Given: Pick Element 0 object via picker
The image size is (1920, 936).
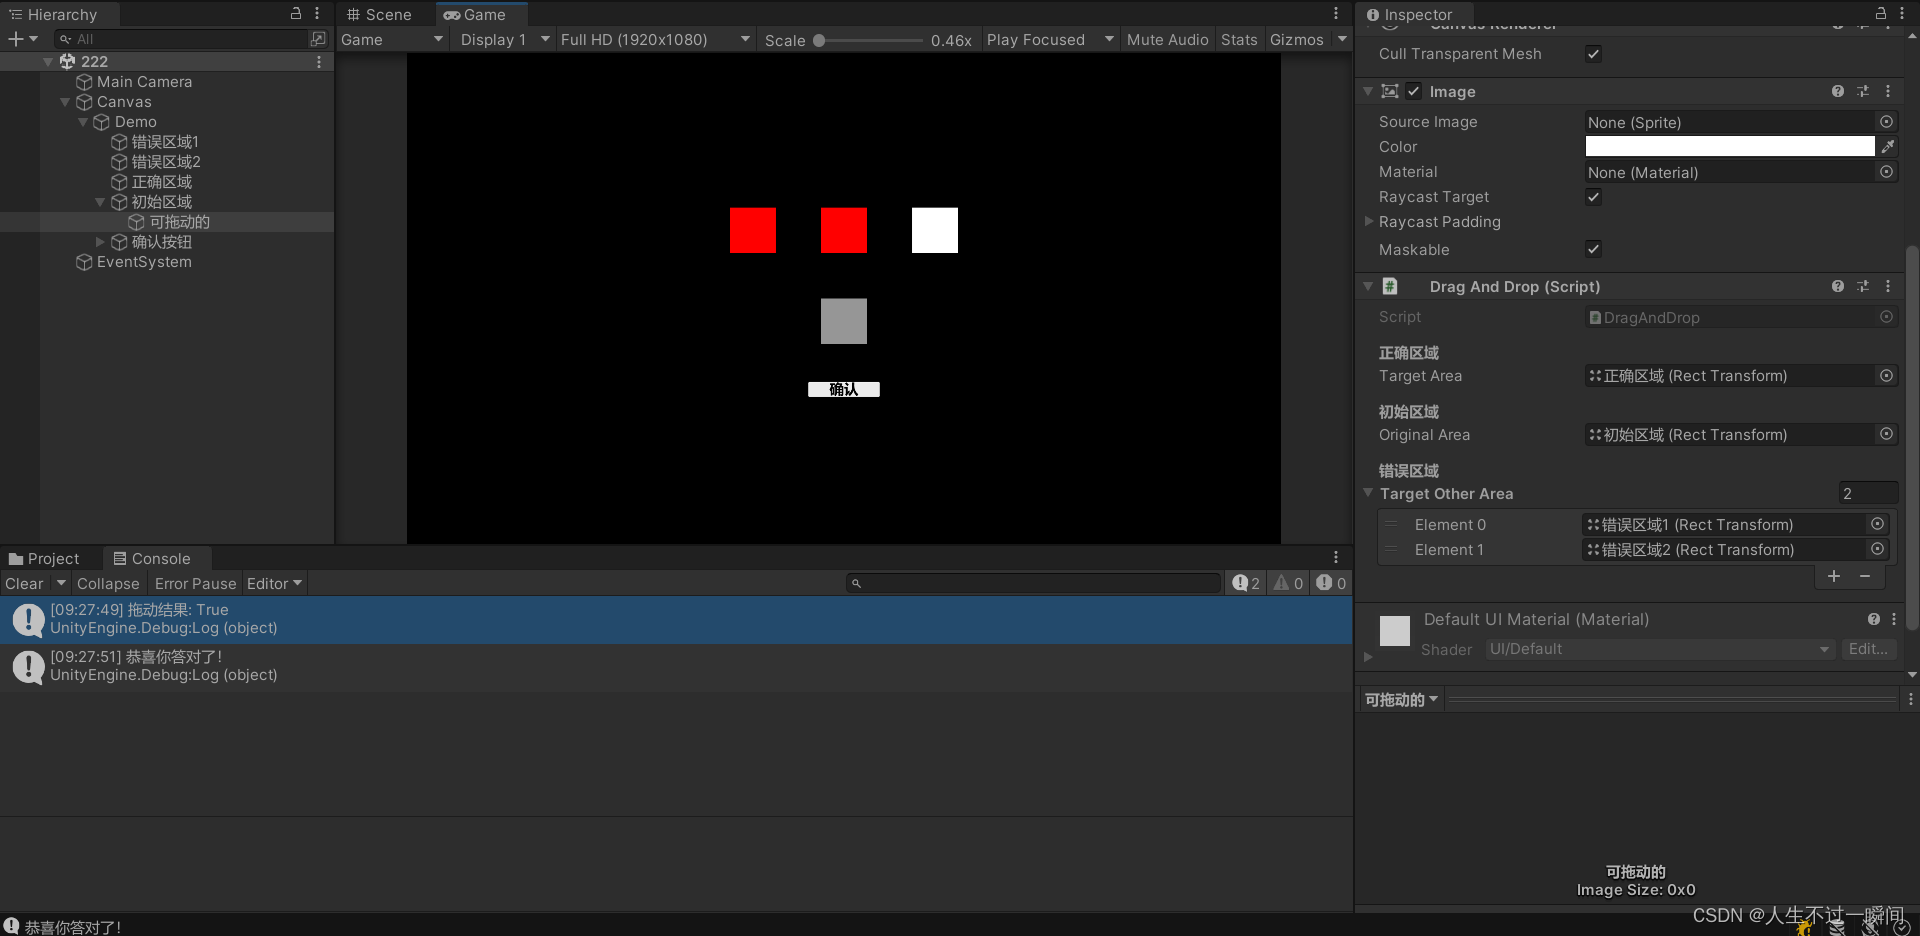Looking at the screenshot, I should [1878, 524].
